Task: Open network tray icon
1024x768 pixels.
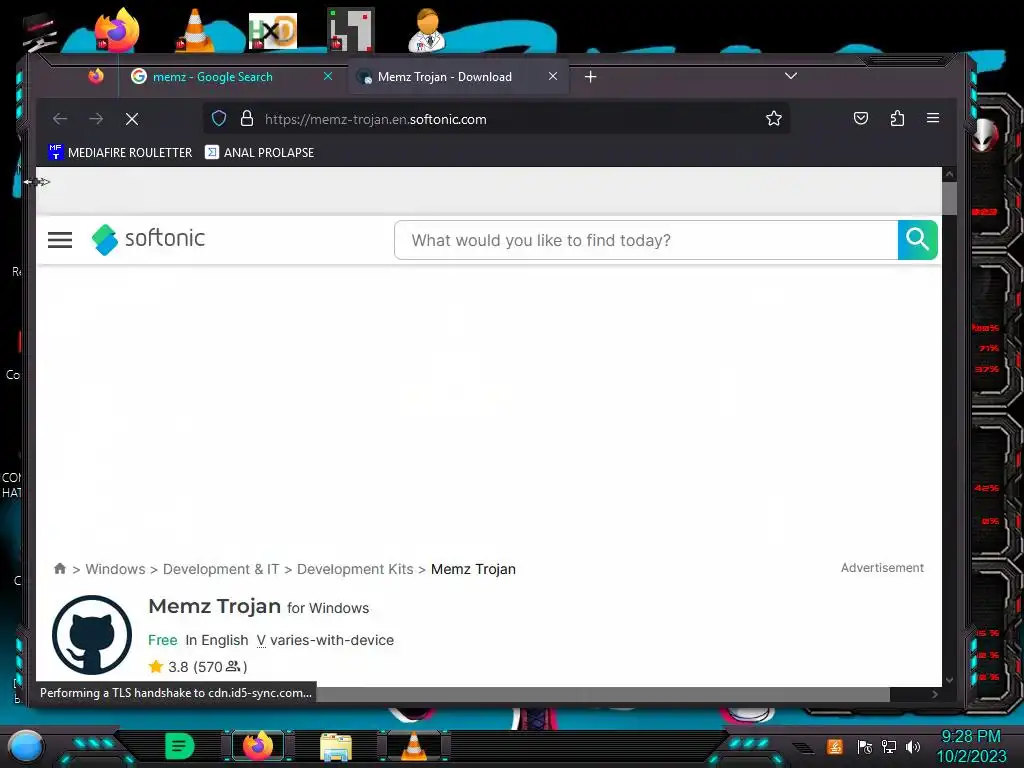Action: [889, 746]
